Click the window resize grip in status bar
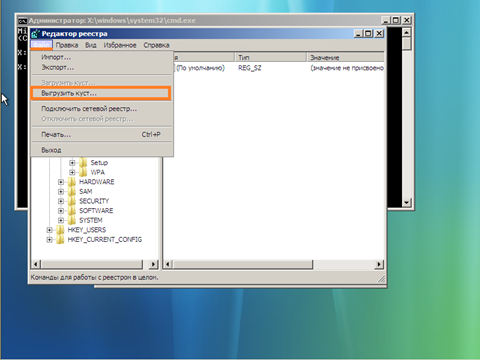Viewport: 480px width, 360px height. coord(381,279)
